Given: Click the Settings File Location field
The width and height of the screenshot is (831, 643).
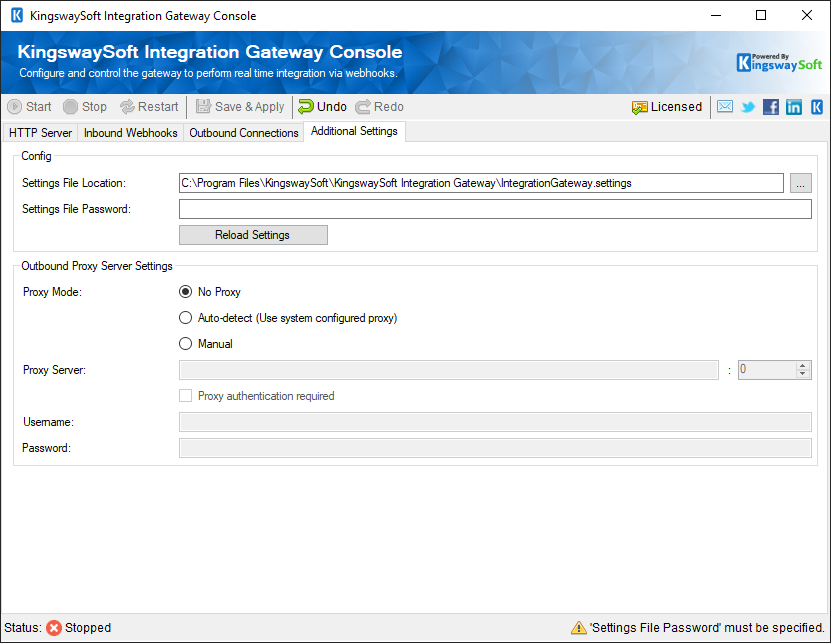Looking at the screenshot, I should point(481,183).
